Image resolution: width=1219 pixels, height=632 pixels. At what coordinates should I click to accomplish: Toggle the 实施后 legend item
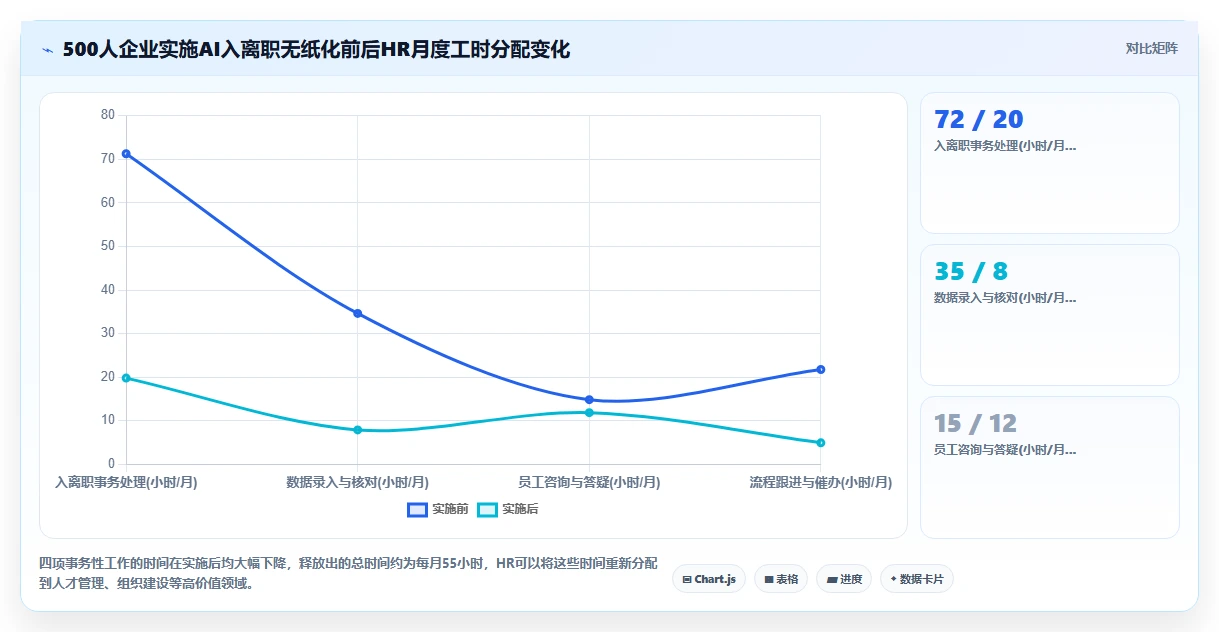click(x=508, y=509)
